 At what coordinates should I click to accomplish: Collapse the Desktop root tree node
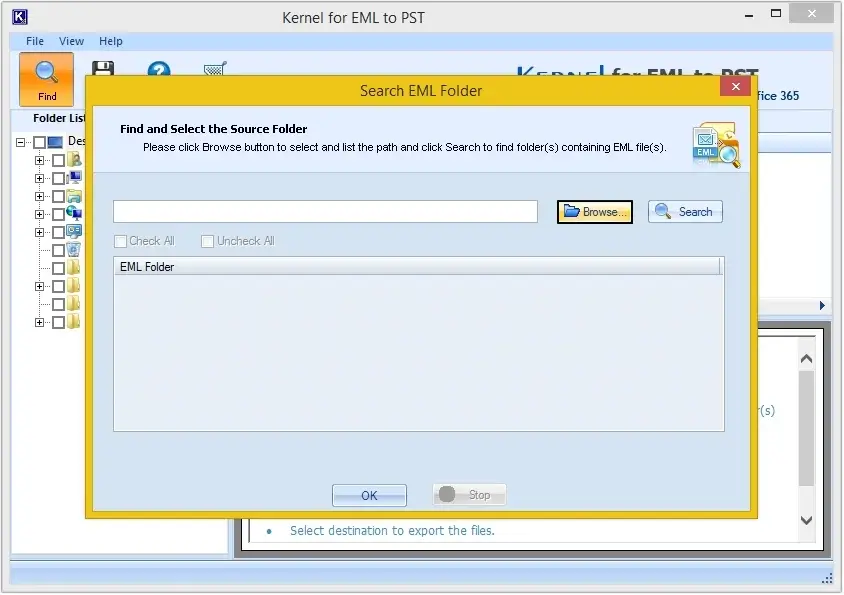[x=20, y=143]
